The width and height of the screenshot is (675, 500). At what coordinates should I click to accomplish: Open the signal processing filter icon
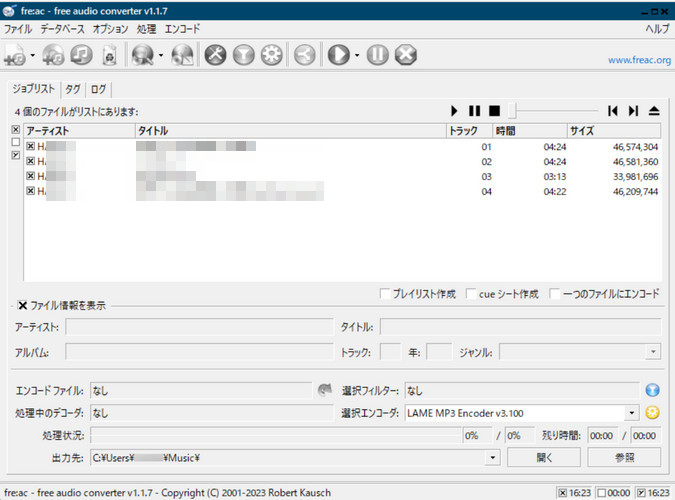244,55
